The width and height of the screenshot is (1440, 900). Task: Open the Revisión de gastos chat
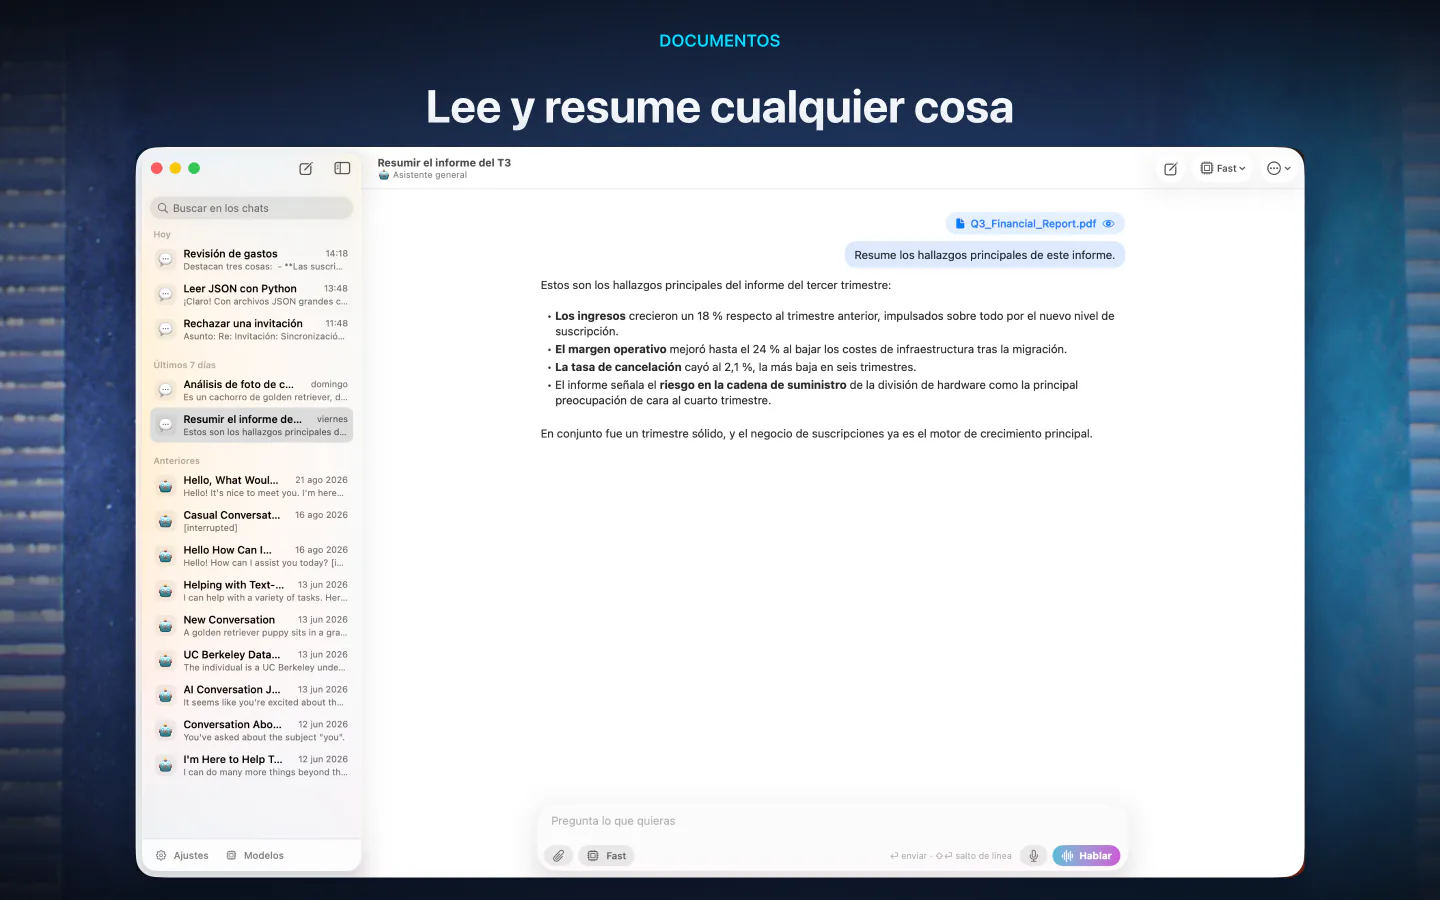(252, 260)
